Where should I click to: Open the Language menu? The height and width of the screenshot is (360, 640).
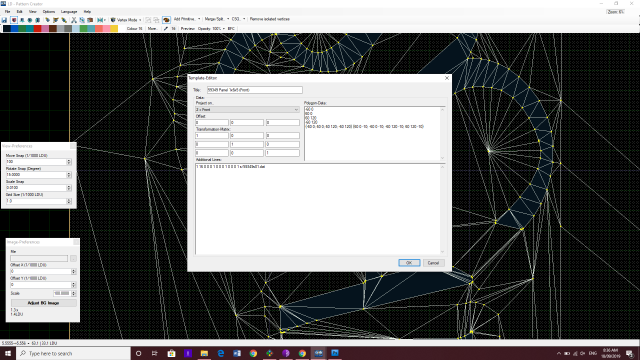click(x=69, y=11)
